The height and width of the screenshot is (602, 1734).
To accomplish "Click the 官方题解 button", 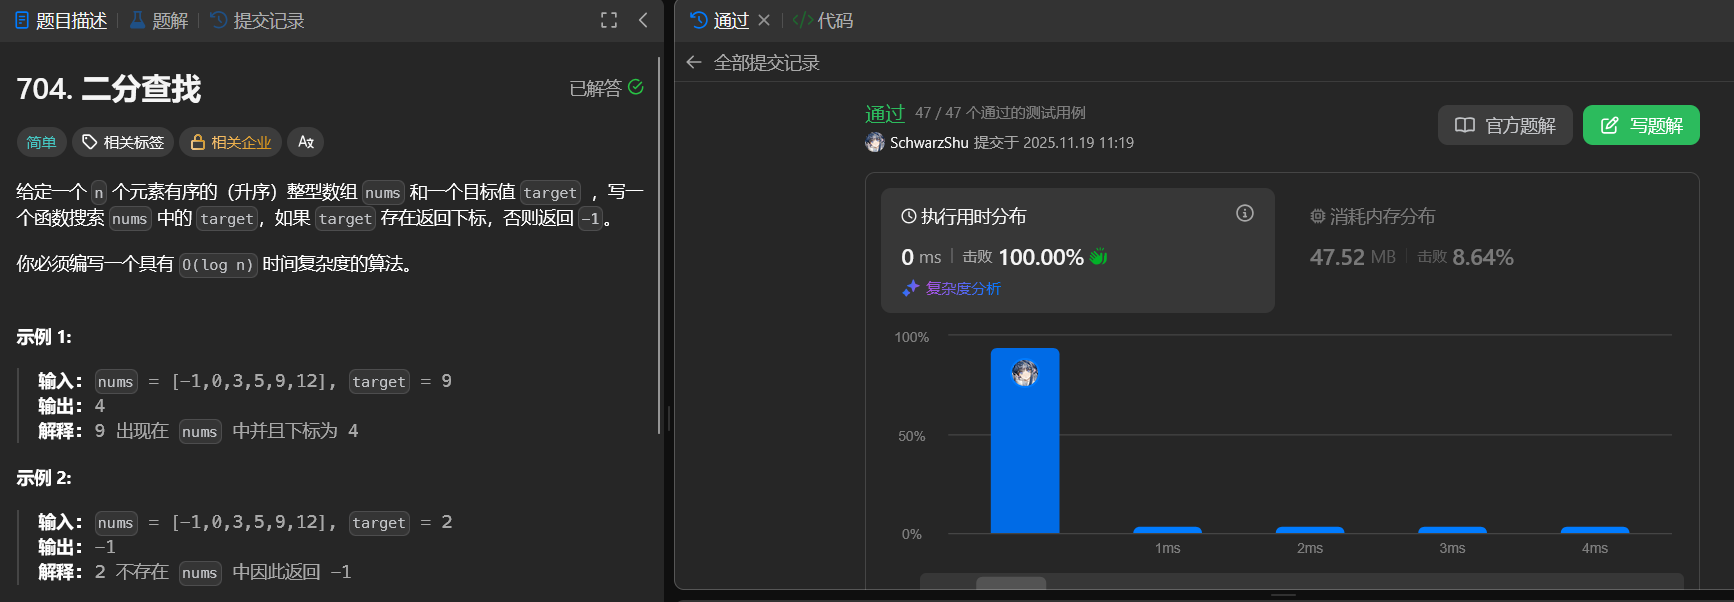I will pyautogui.click(x=1504, y=125).
